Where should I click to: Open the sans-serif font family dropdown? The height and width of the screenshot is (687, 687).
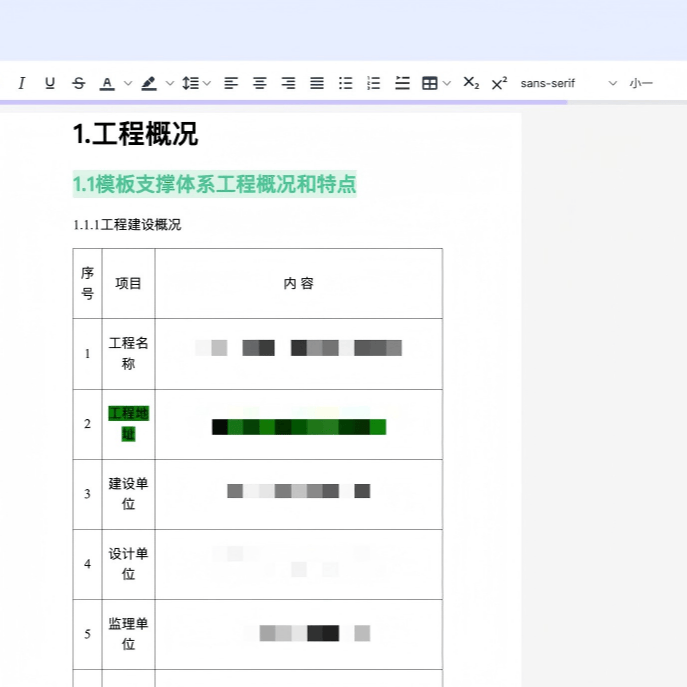[568, 83]
